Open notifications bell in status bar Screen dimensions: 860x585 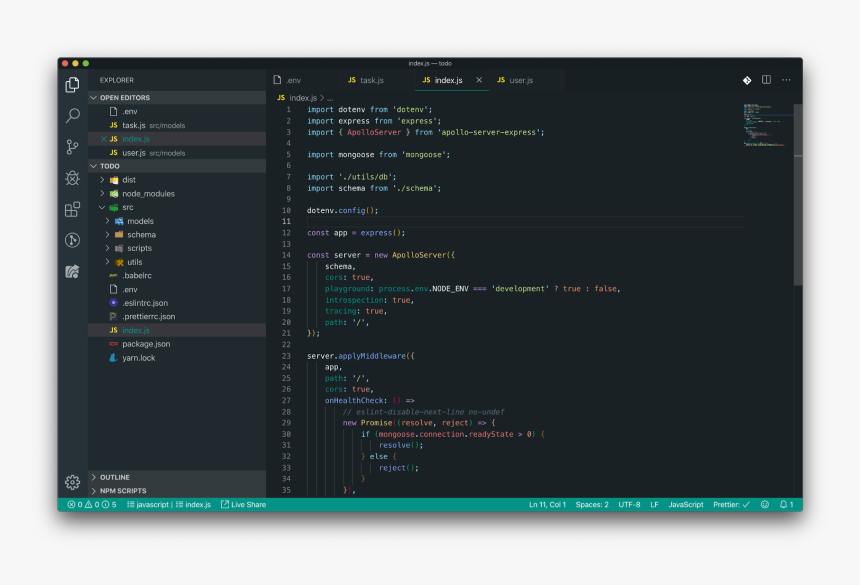click(786, 504)
